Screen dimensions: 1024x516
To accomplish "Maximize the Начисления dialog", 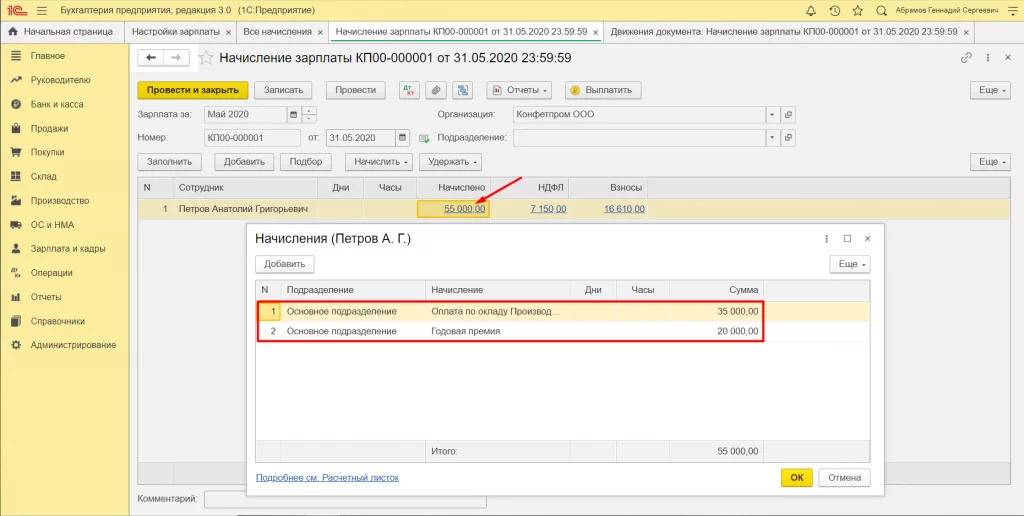I will pyautogui.click(x=847, y=239).
